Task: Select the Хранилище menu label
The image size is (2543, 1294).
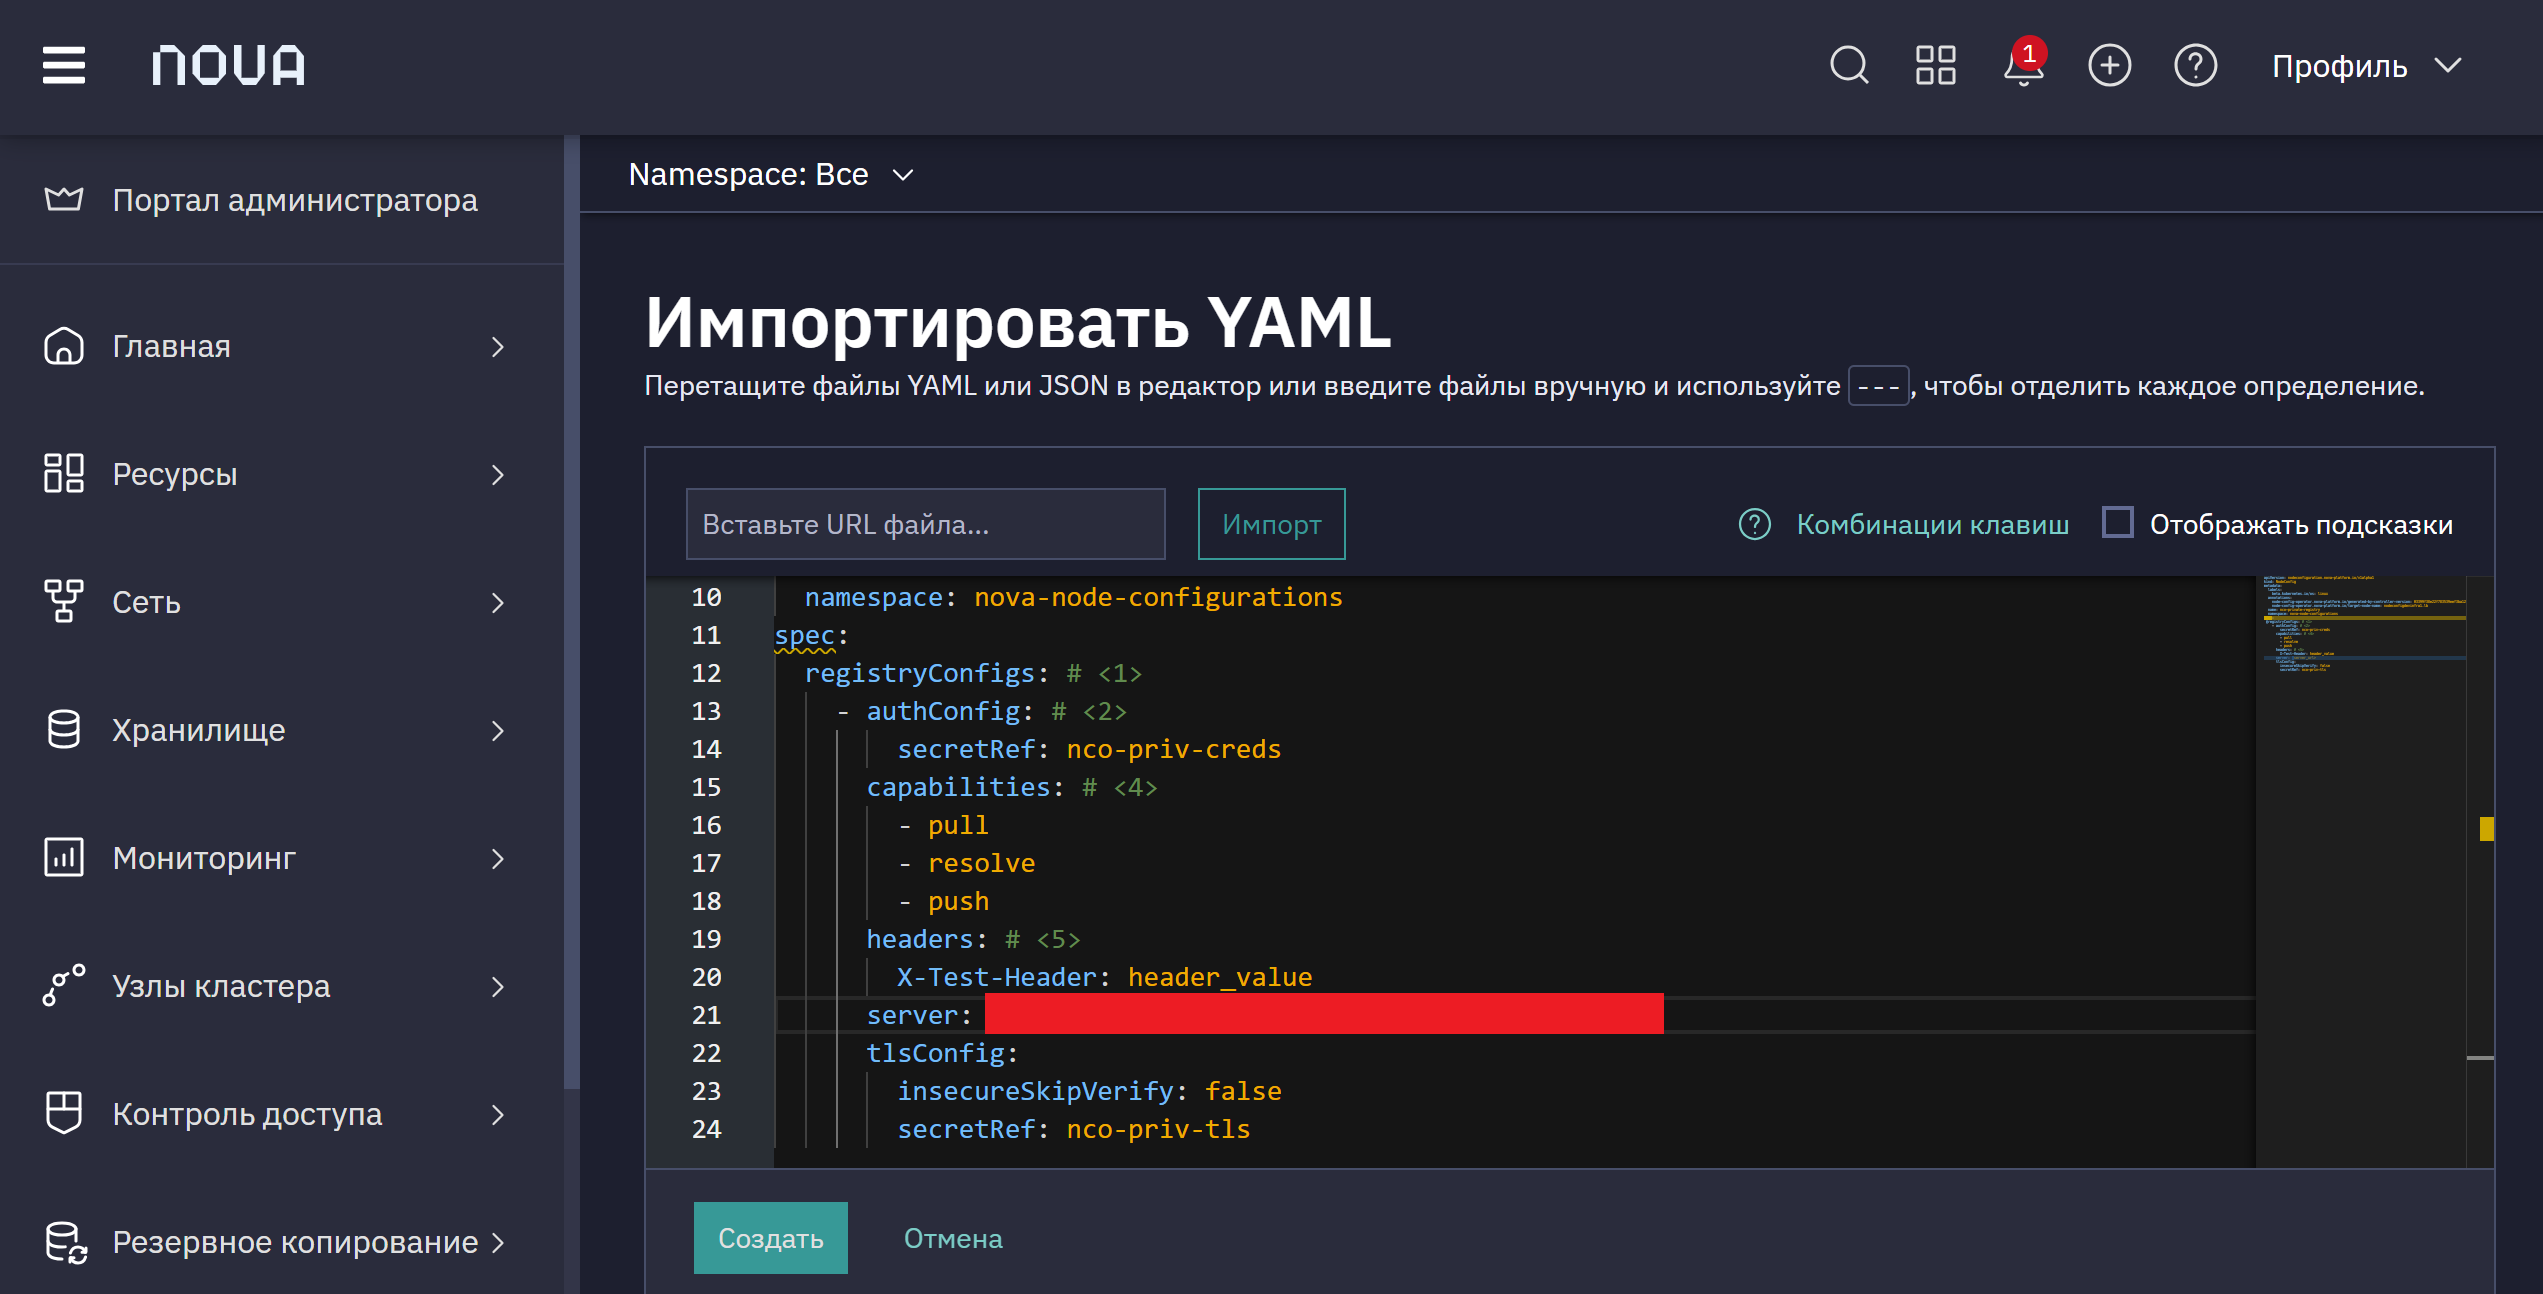Action: (199, 731)
